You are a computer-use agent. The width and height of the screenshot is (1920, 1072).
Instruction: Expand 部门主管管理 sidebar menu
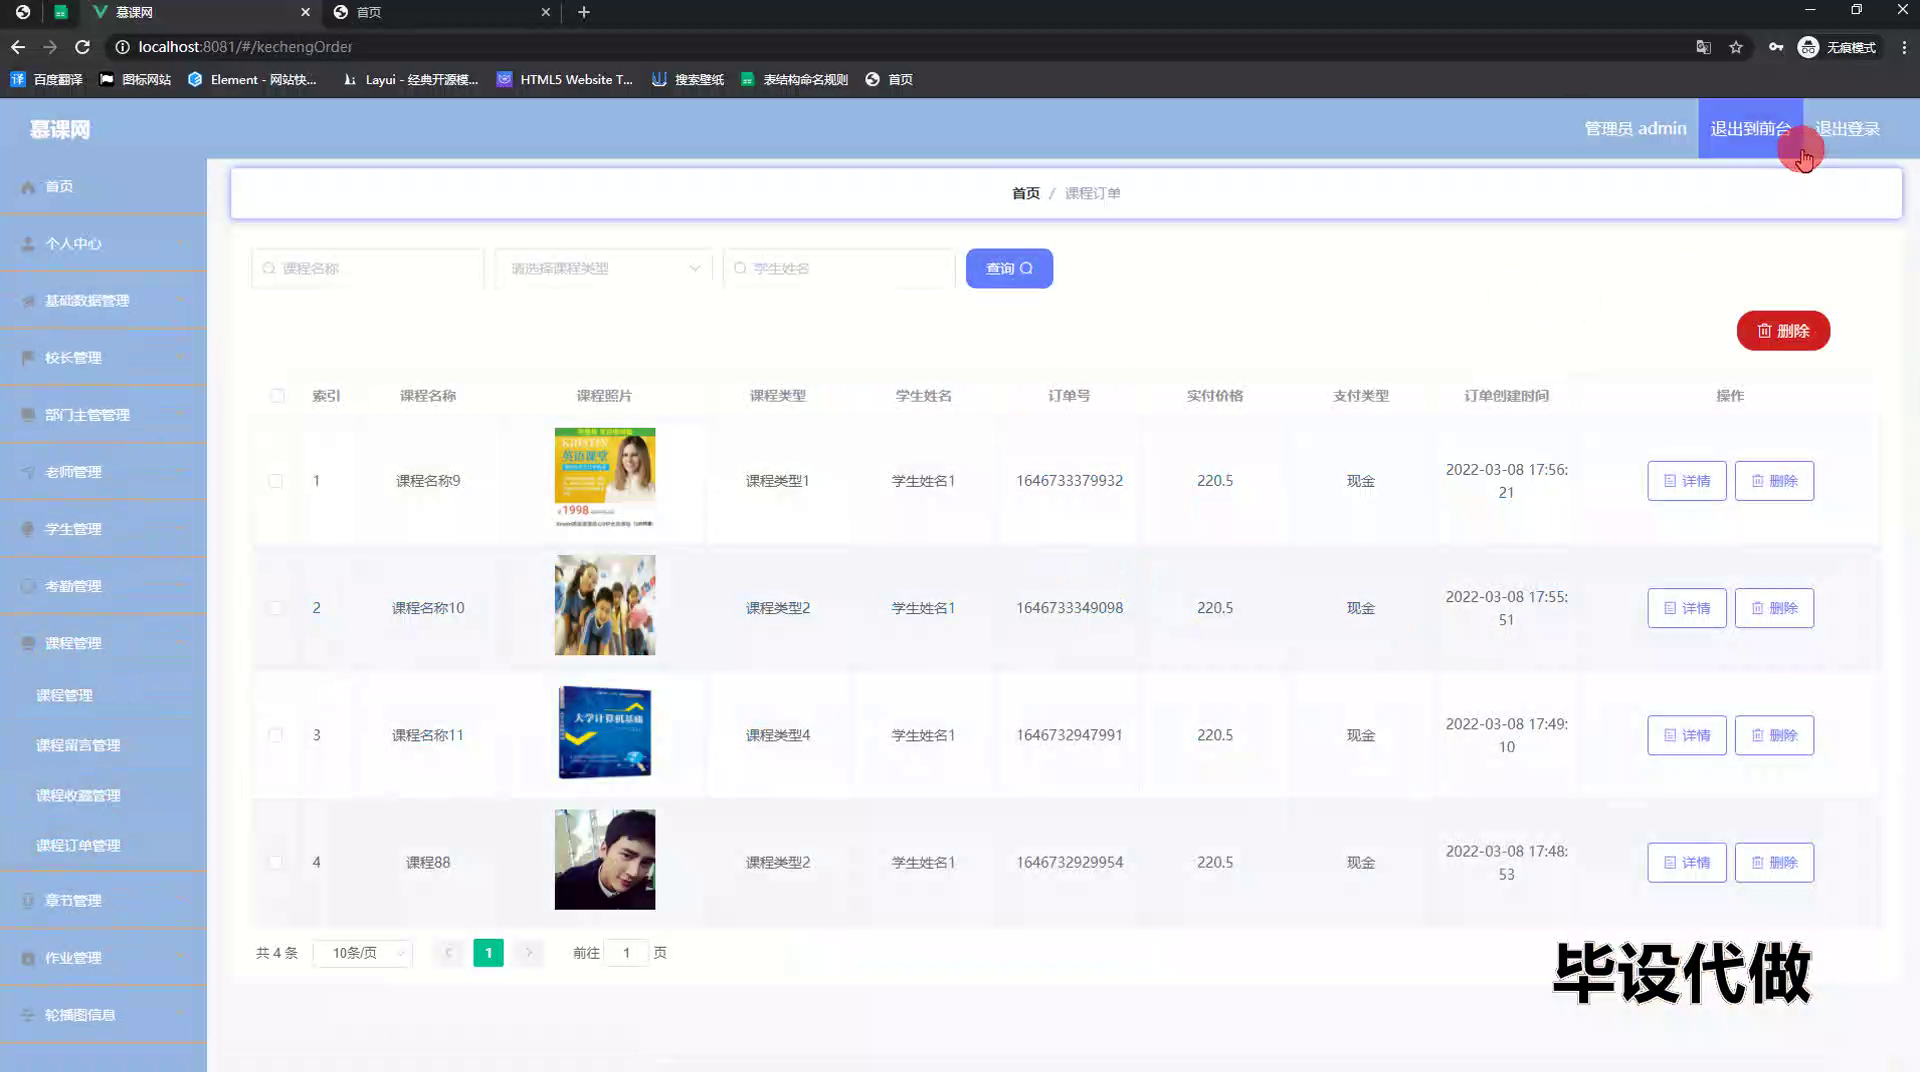pyautogui.click(x=103, y=414)
